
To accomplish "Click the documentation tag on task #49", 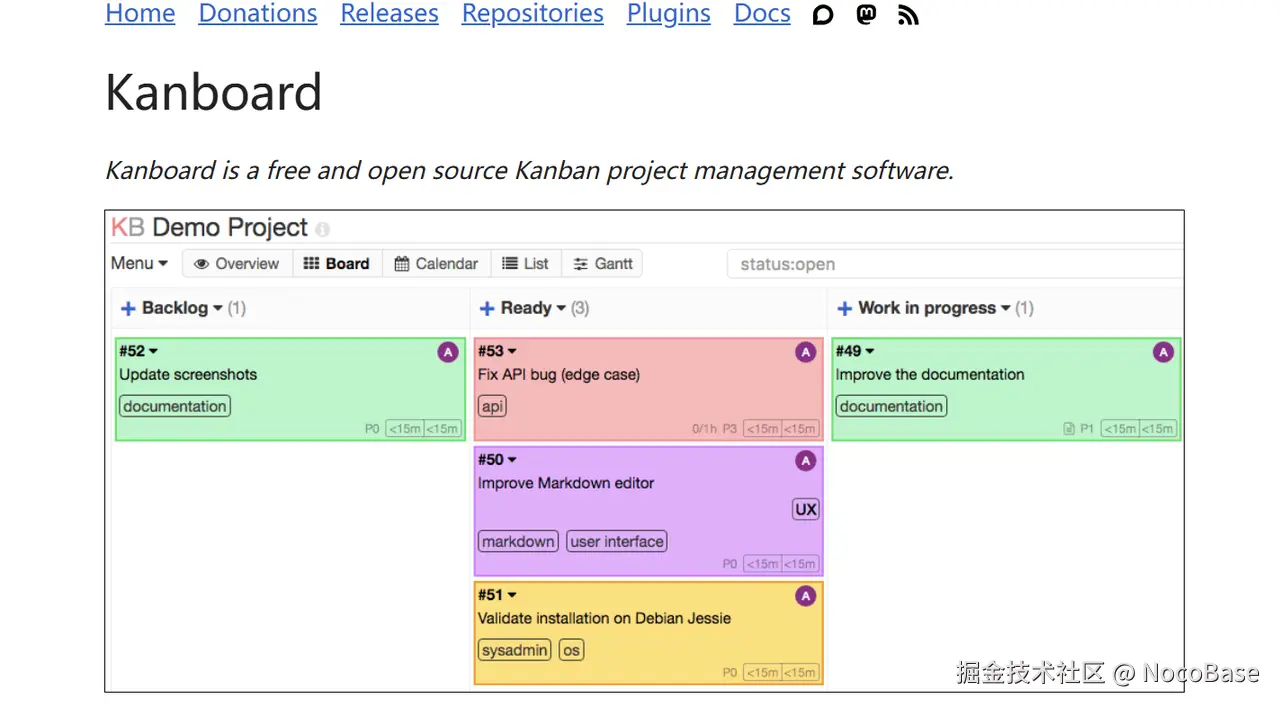I will coord(891,406).
